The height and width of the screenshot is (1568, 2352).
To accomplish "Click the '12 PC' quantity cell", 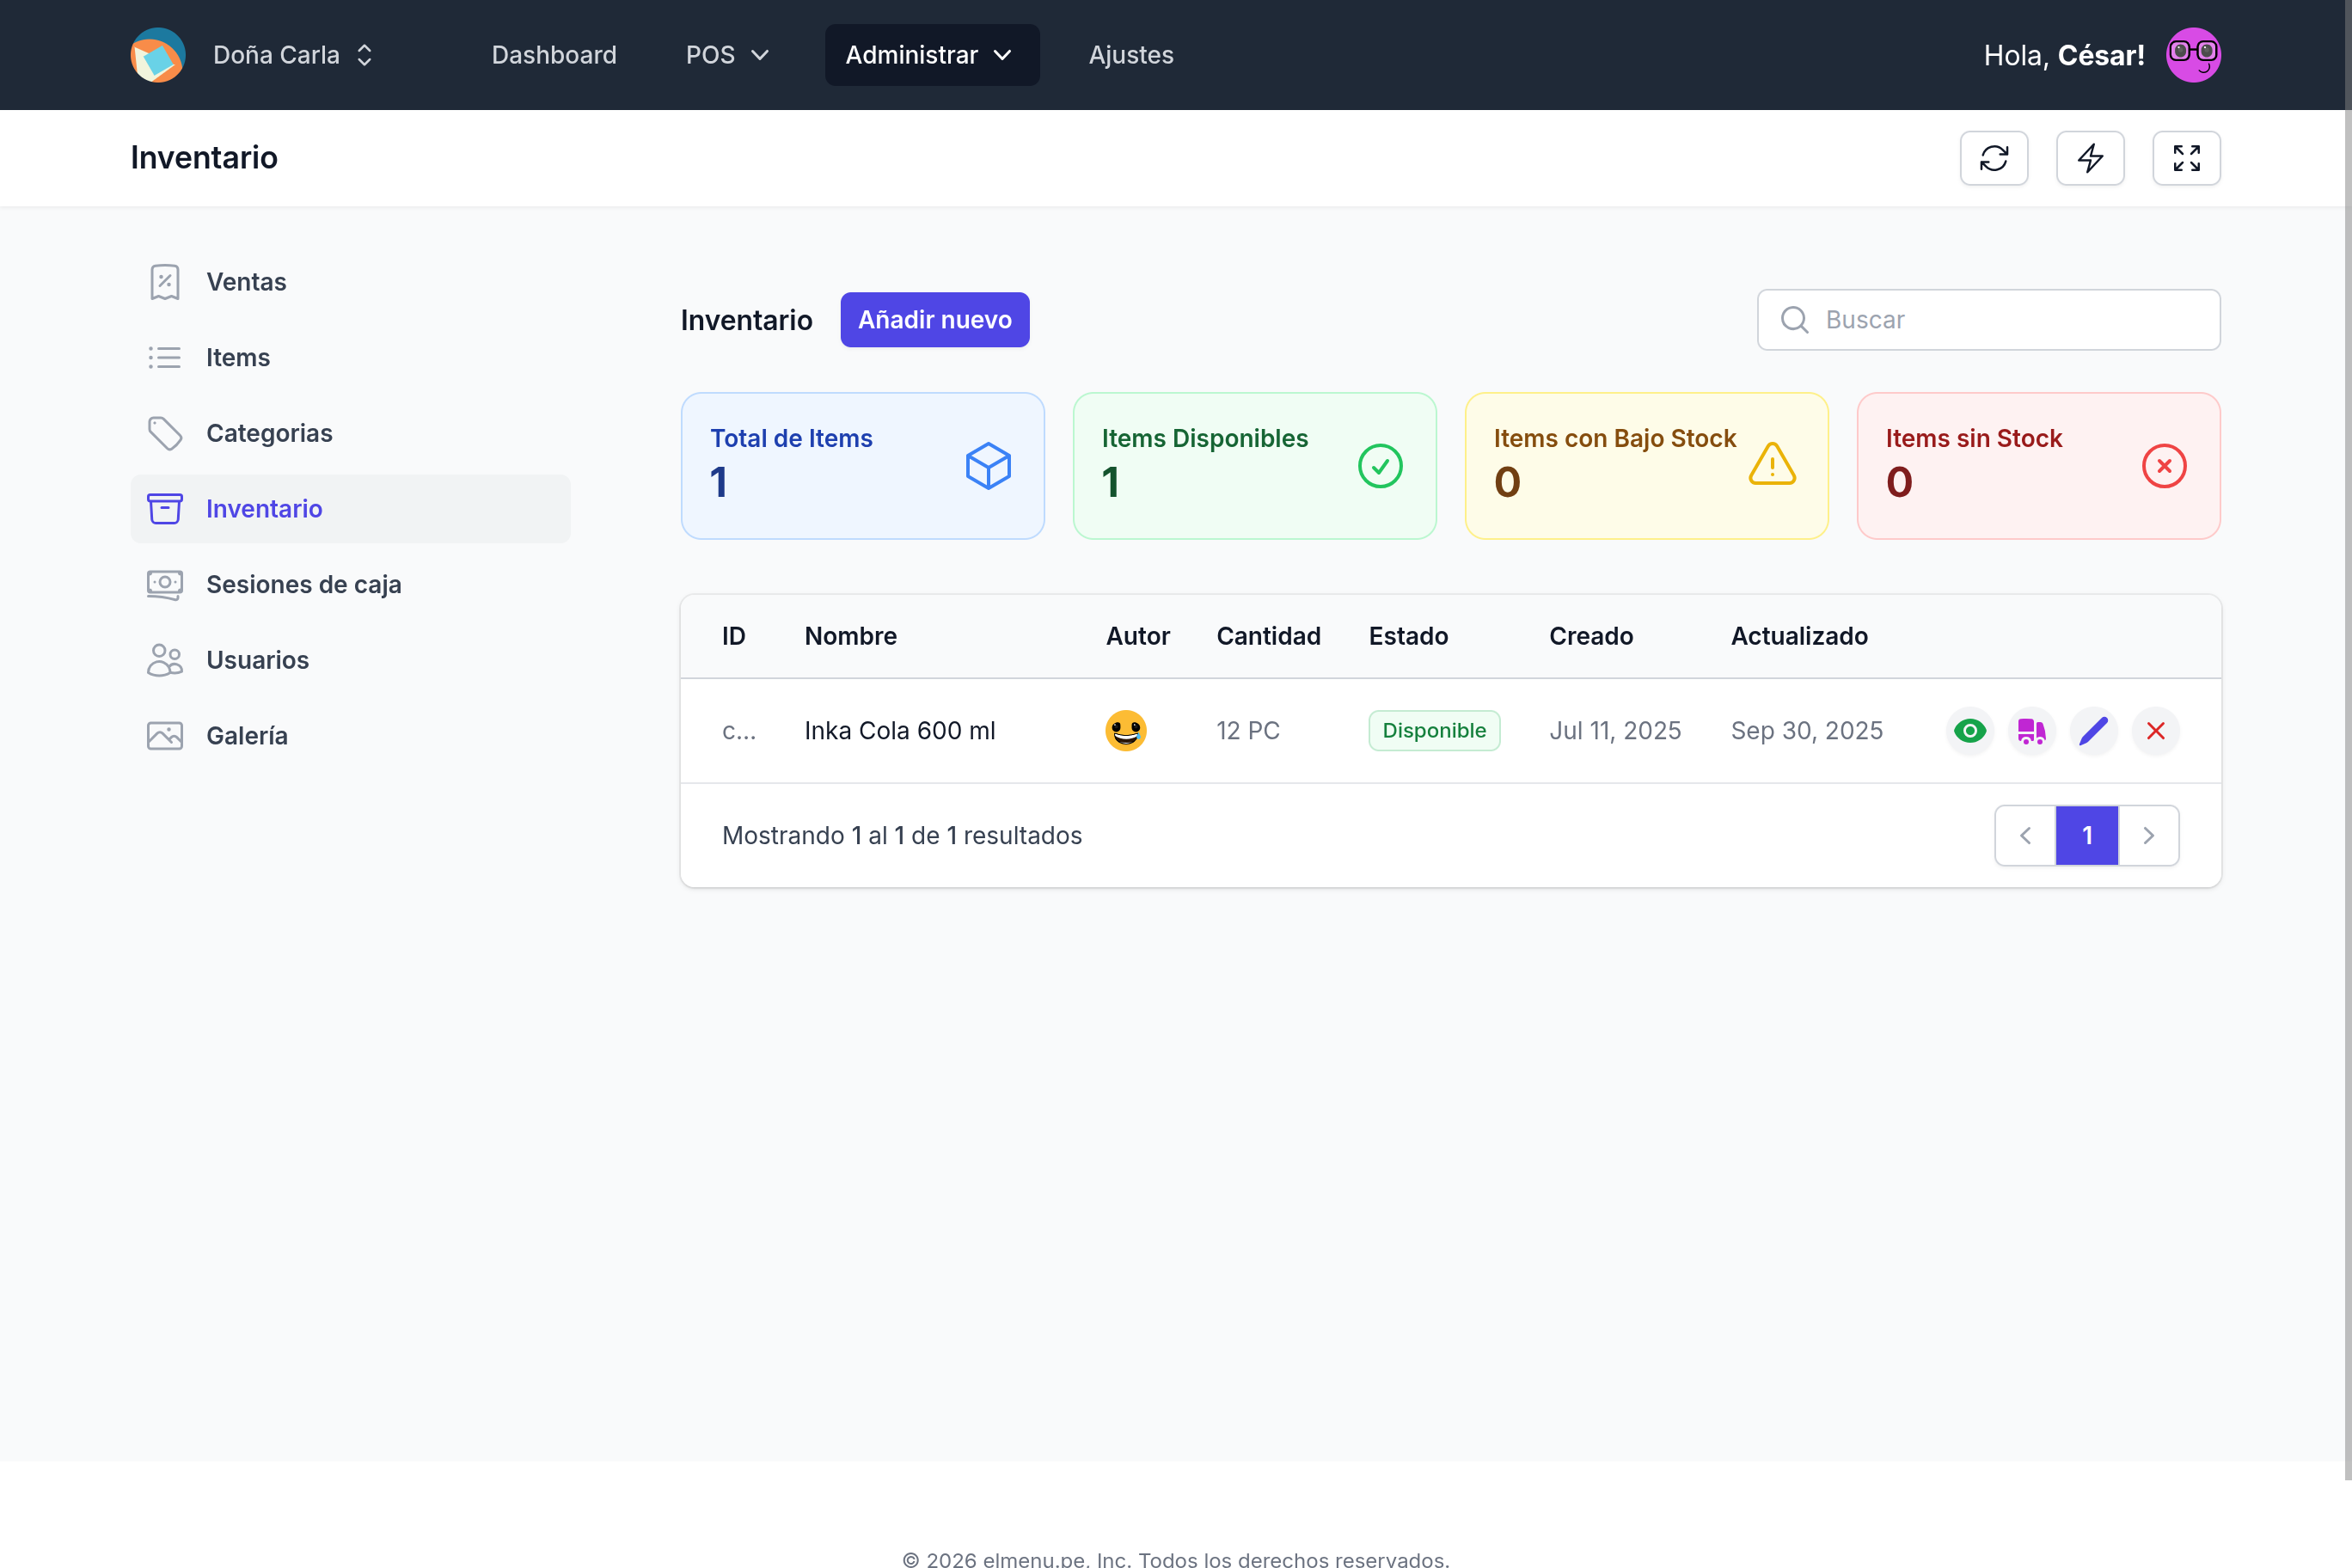I will pyautogui.click(x=1247, y=731).
